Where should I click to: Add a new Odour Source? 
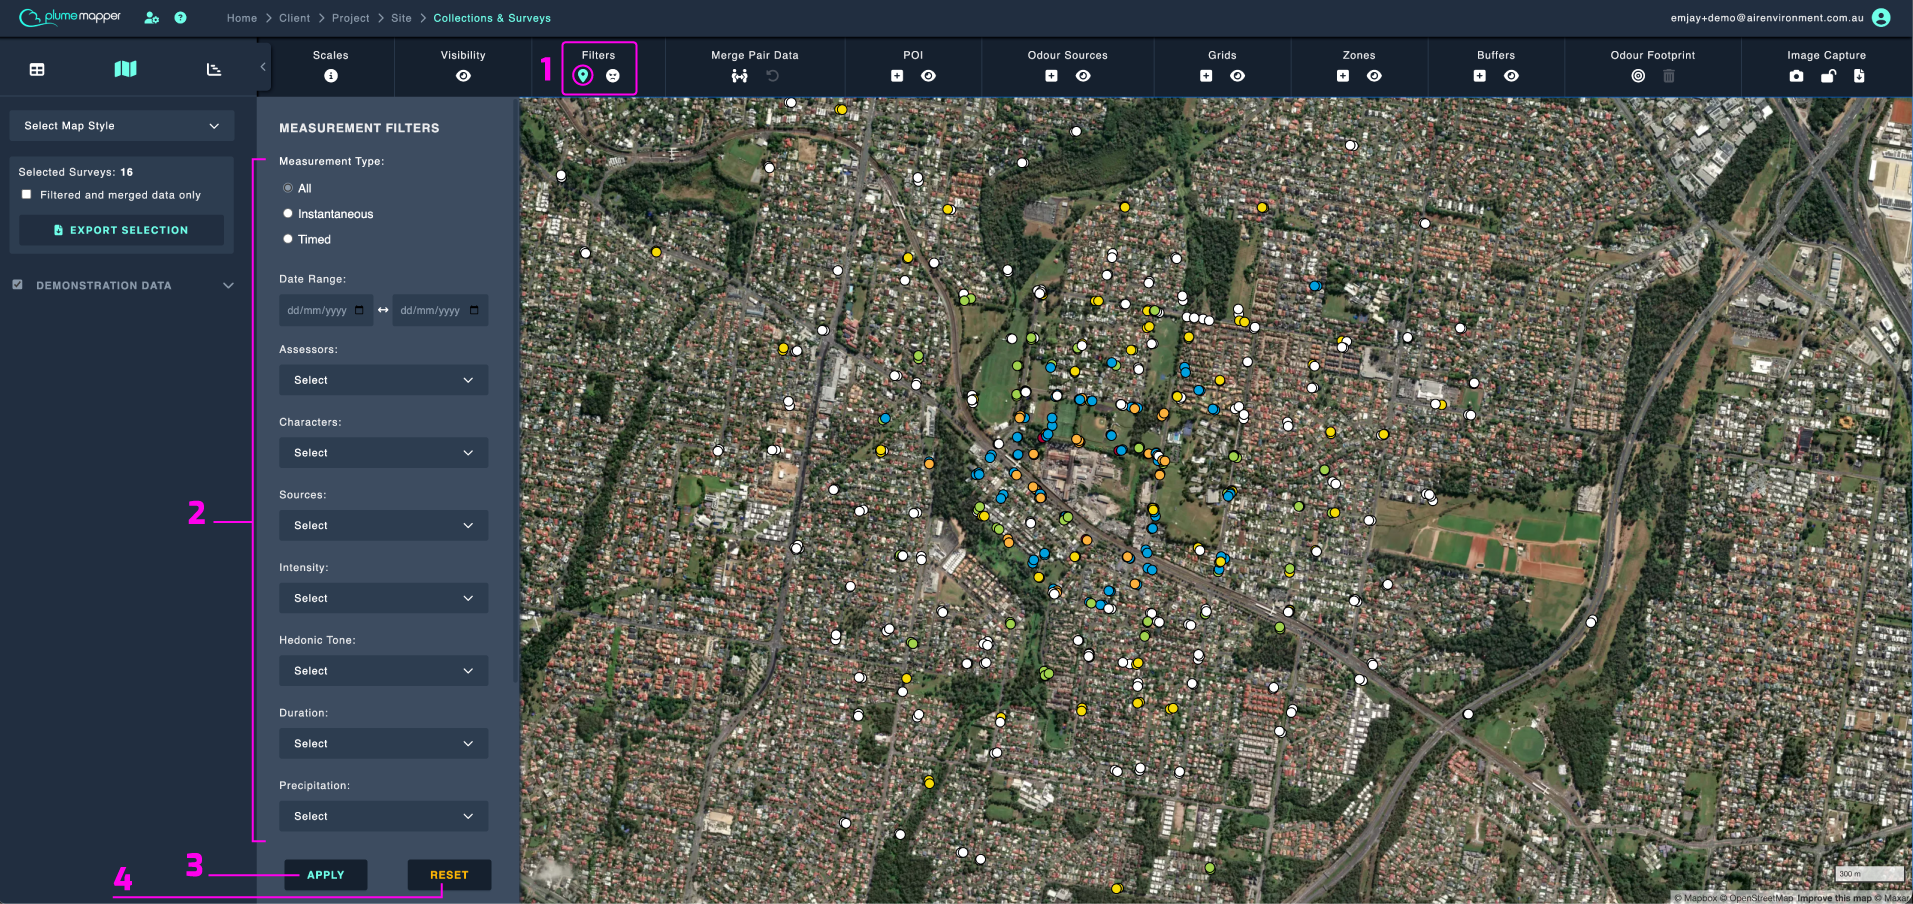click(1051, 76)
